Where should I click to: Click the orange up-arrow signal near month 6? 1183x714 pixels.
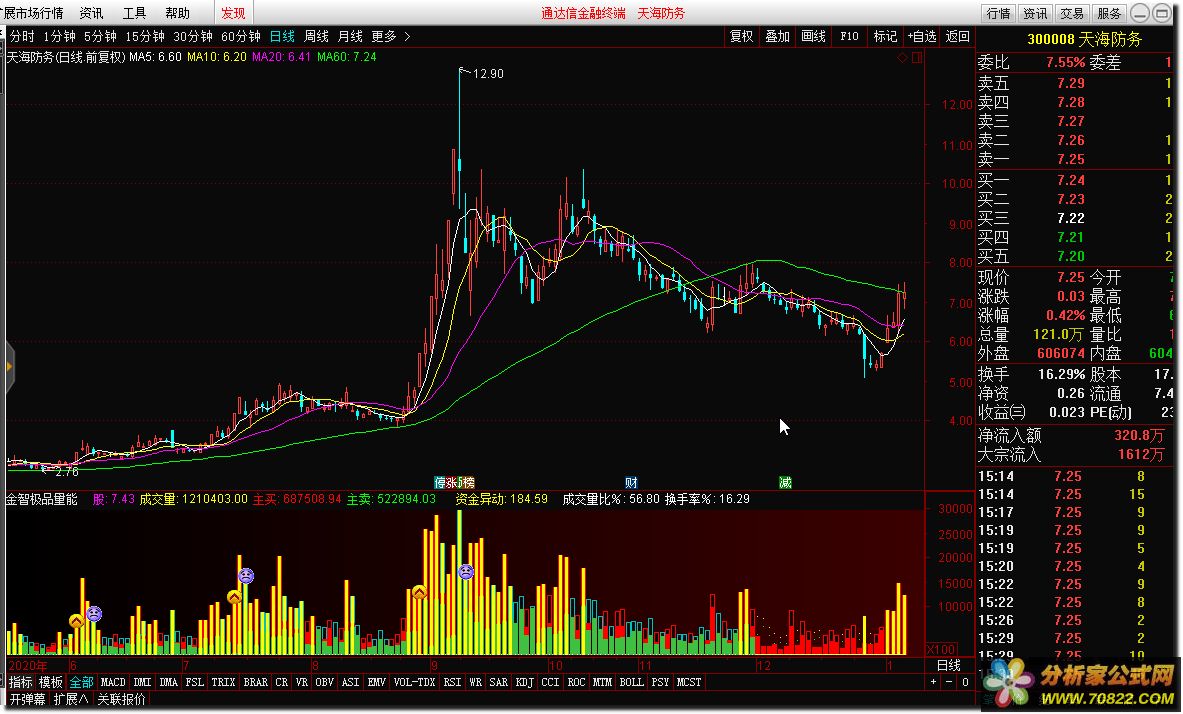76,622
